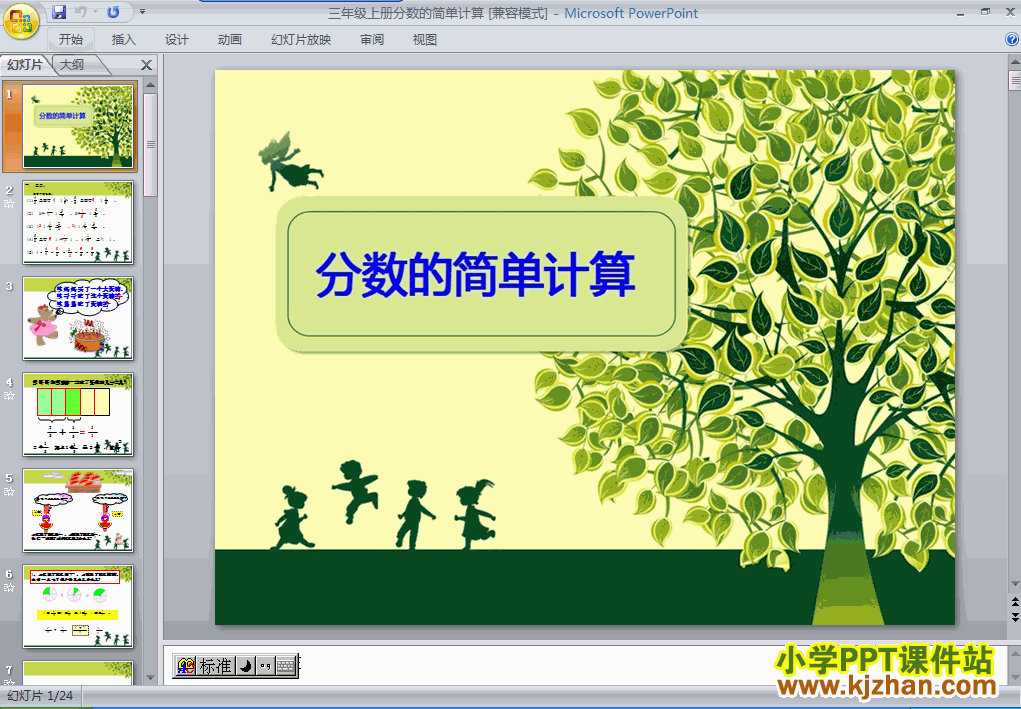Click the animation star icon beside slide 2
This screenshot has height=709, width=1021.
9,204
